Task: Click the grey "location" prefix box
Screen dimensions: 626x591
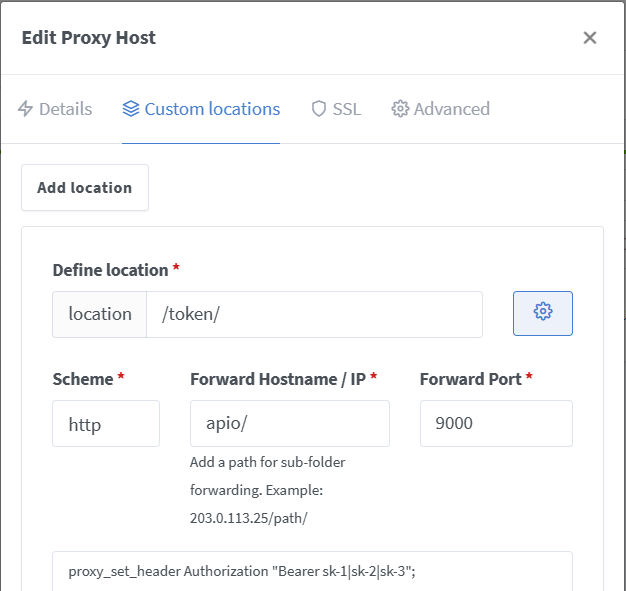Action: (100, 314)
